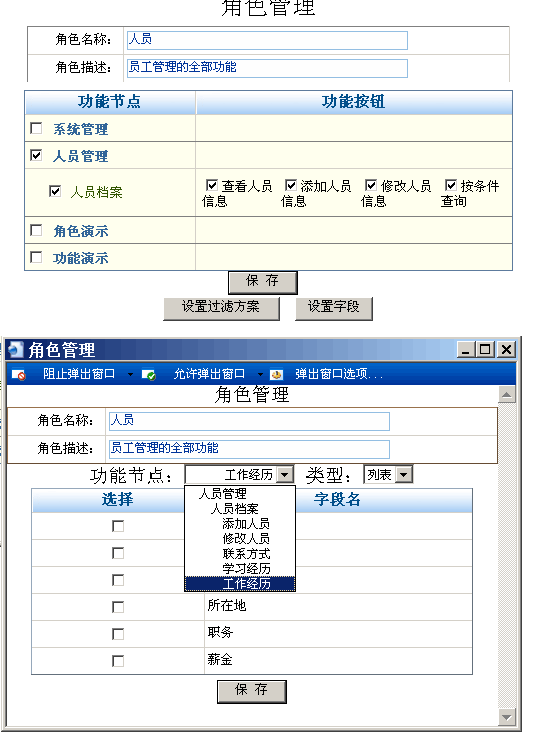Viewport: 534px width, 752px height.
Task: Tick the checkbox in the 所在地 row
Action: [118, 607]
